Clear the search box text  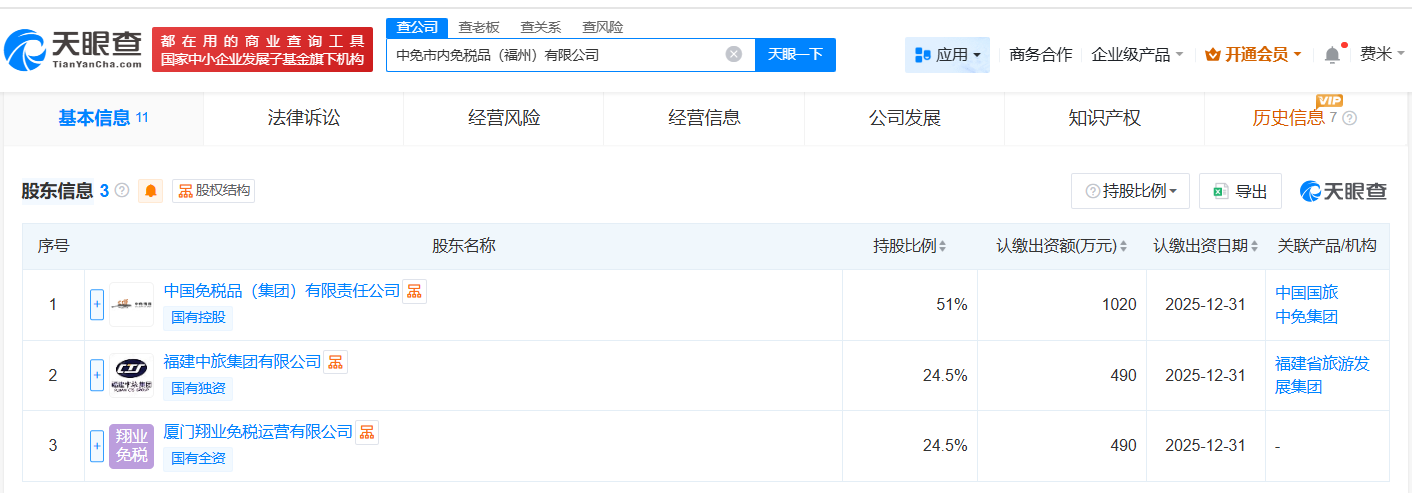[733, 54]
